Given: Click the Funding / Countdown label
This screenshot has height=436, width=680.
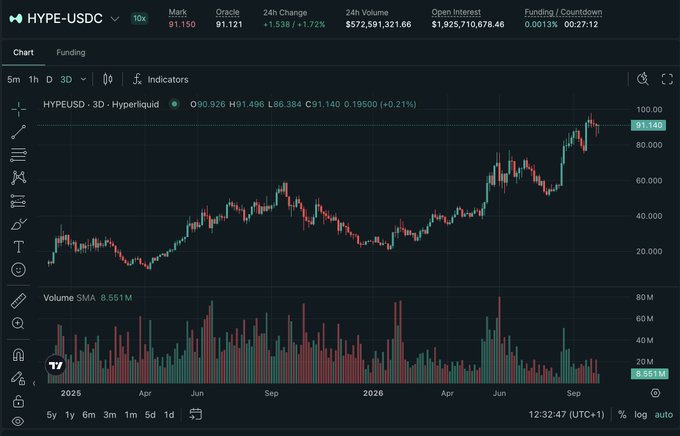Looking at the screenshot, I should click(563, 12).
